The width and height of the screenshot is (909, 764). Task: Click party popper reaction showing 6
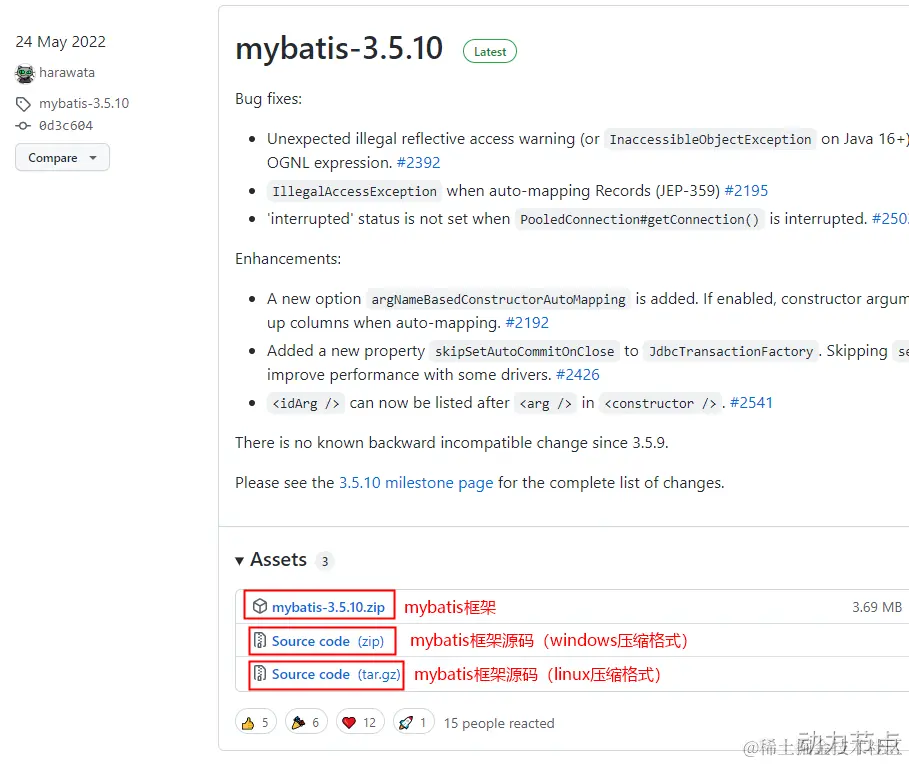(306, 722)
